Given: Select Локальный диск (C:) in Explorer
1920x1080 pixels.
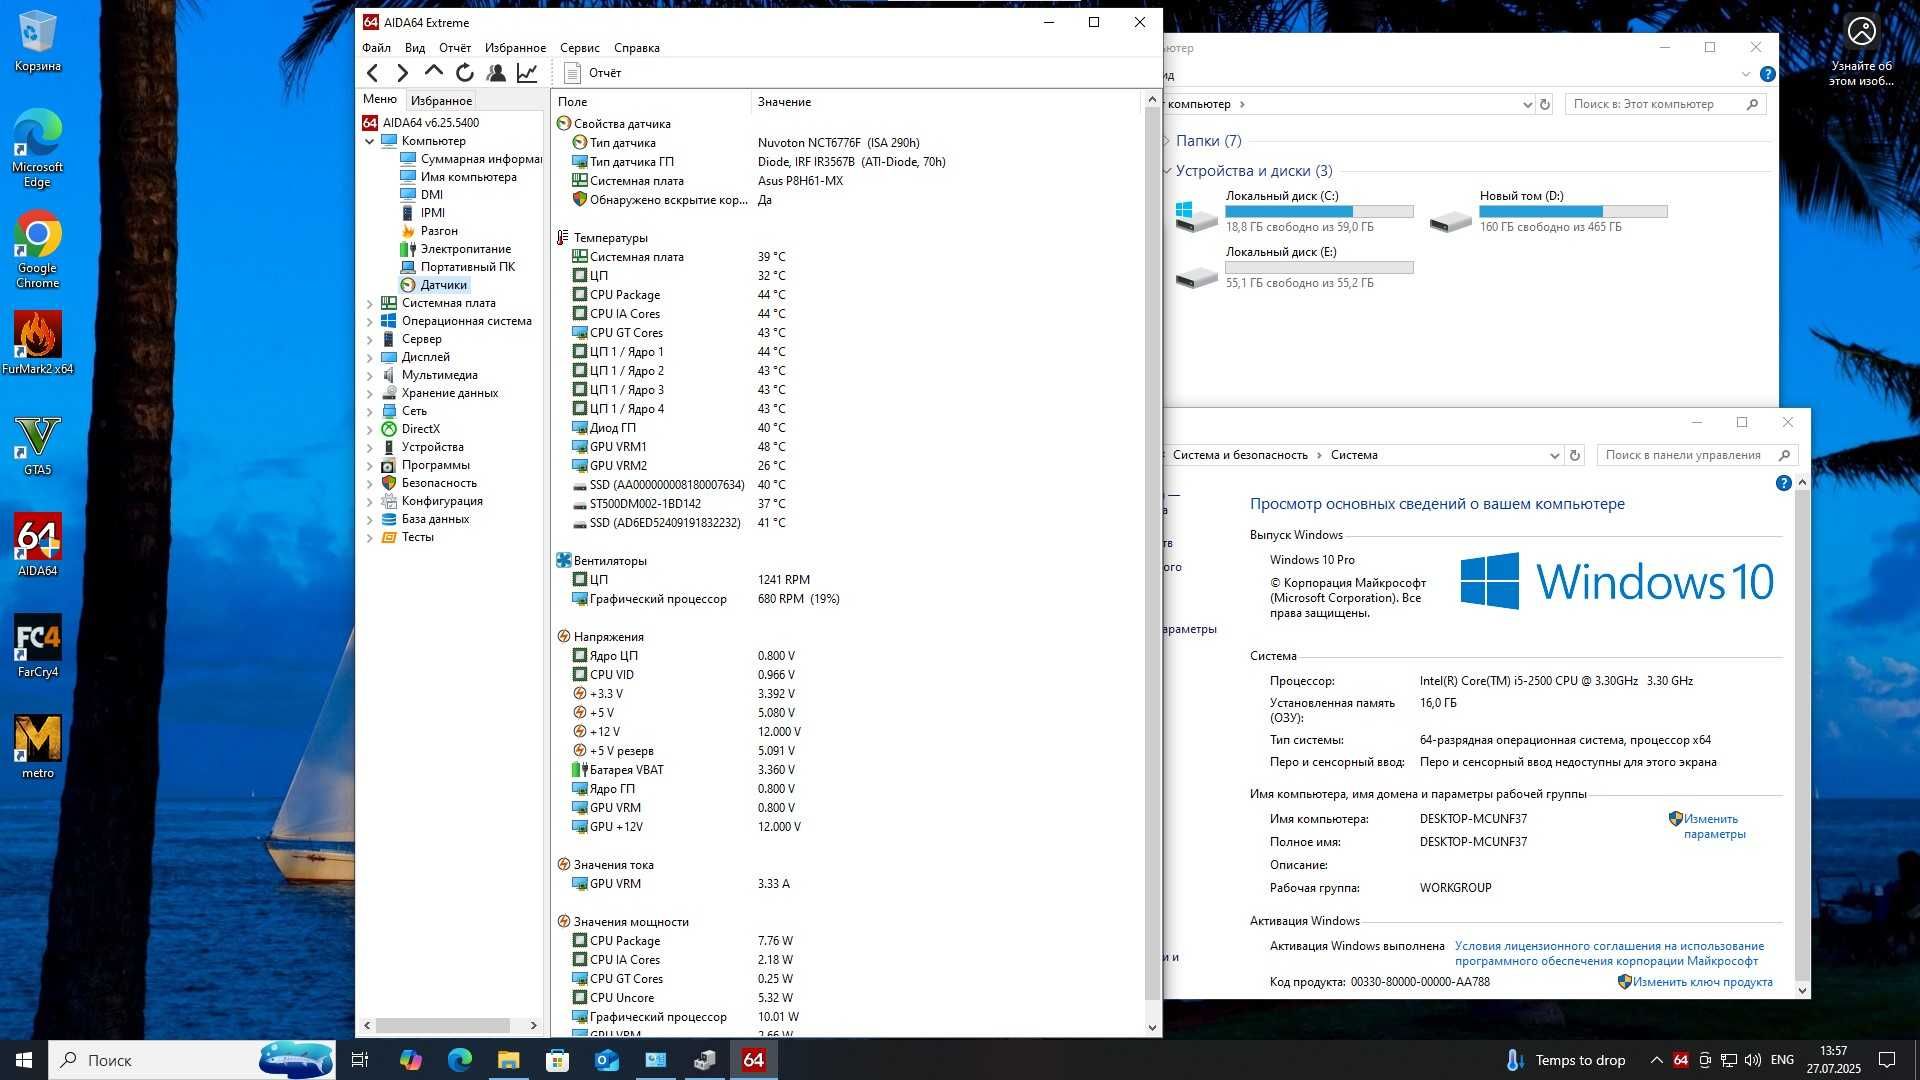Looking at the screenshot, I should 1294,211.
